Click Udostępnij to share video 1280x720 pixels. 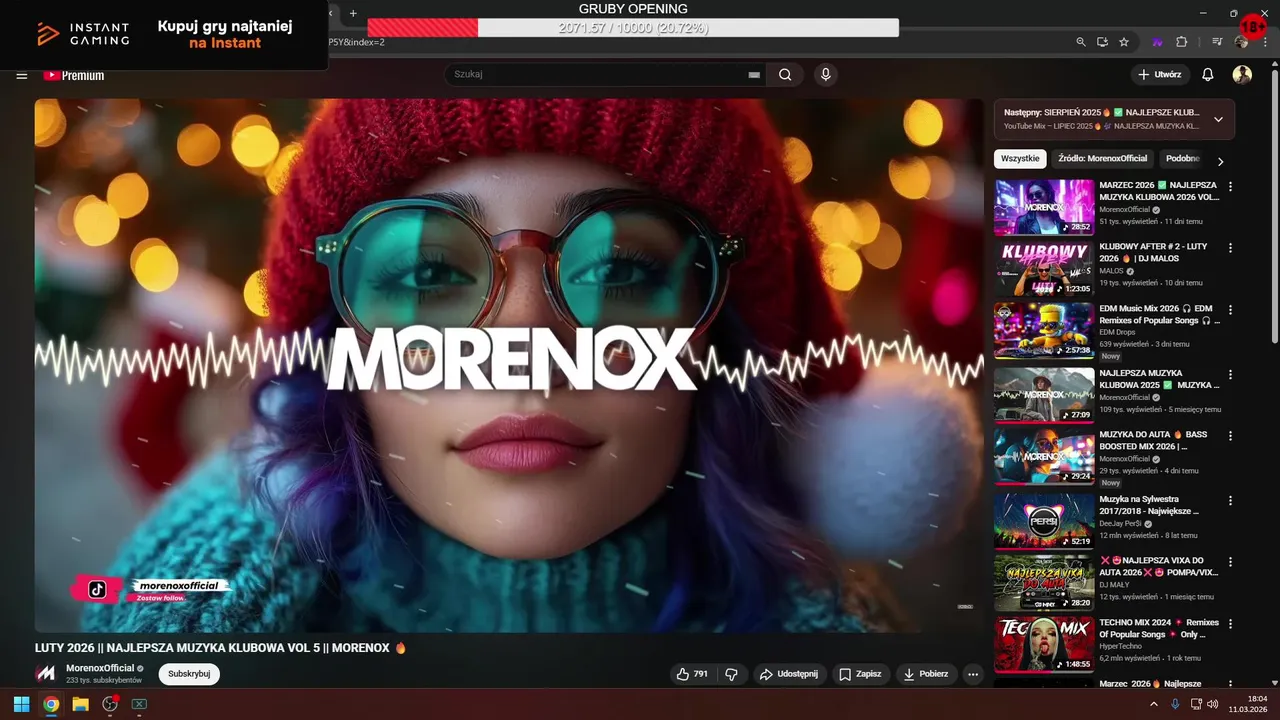click(x=789, y=674)
